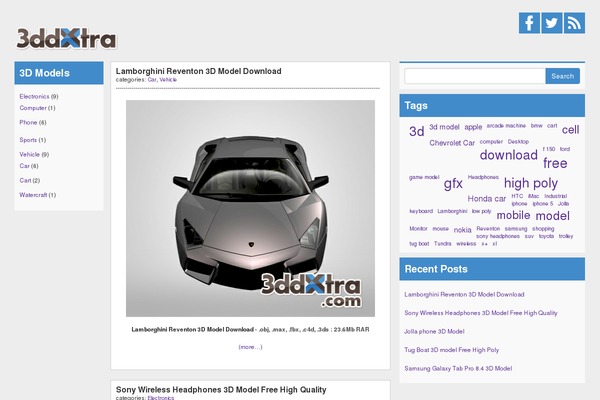Open the Sports category
600x400 pixels.
[x=28, y=140]
